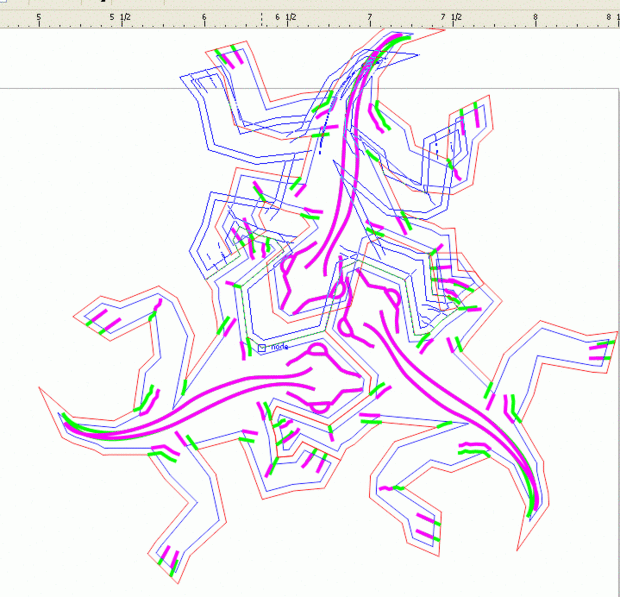Click the "6" mark on the ruler

click(x=204, y=17)
